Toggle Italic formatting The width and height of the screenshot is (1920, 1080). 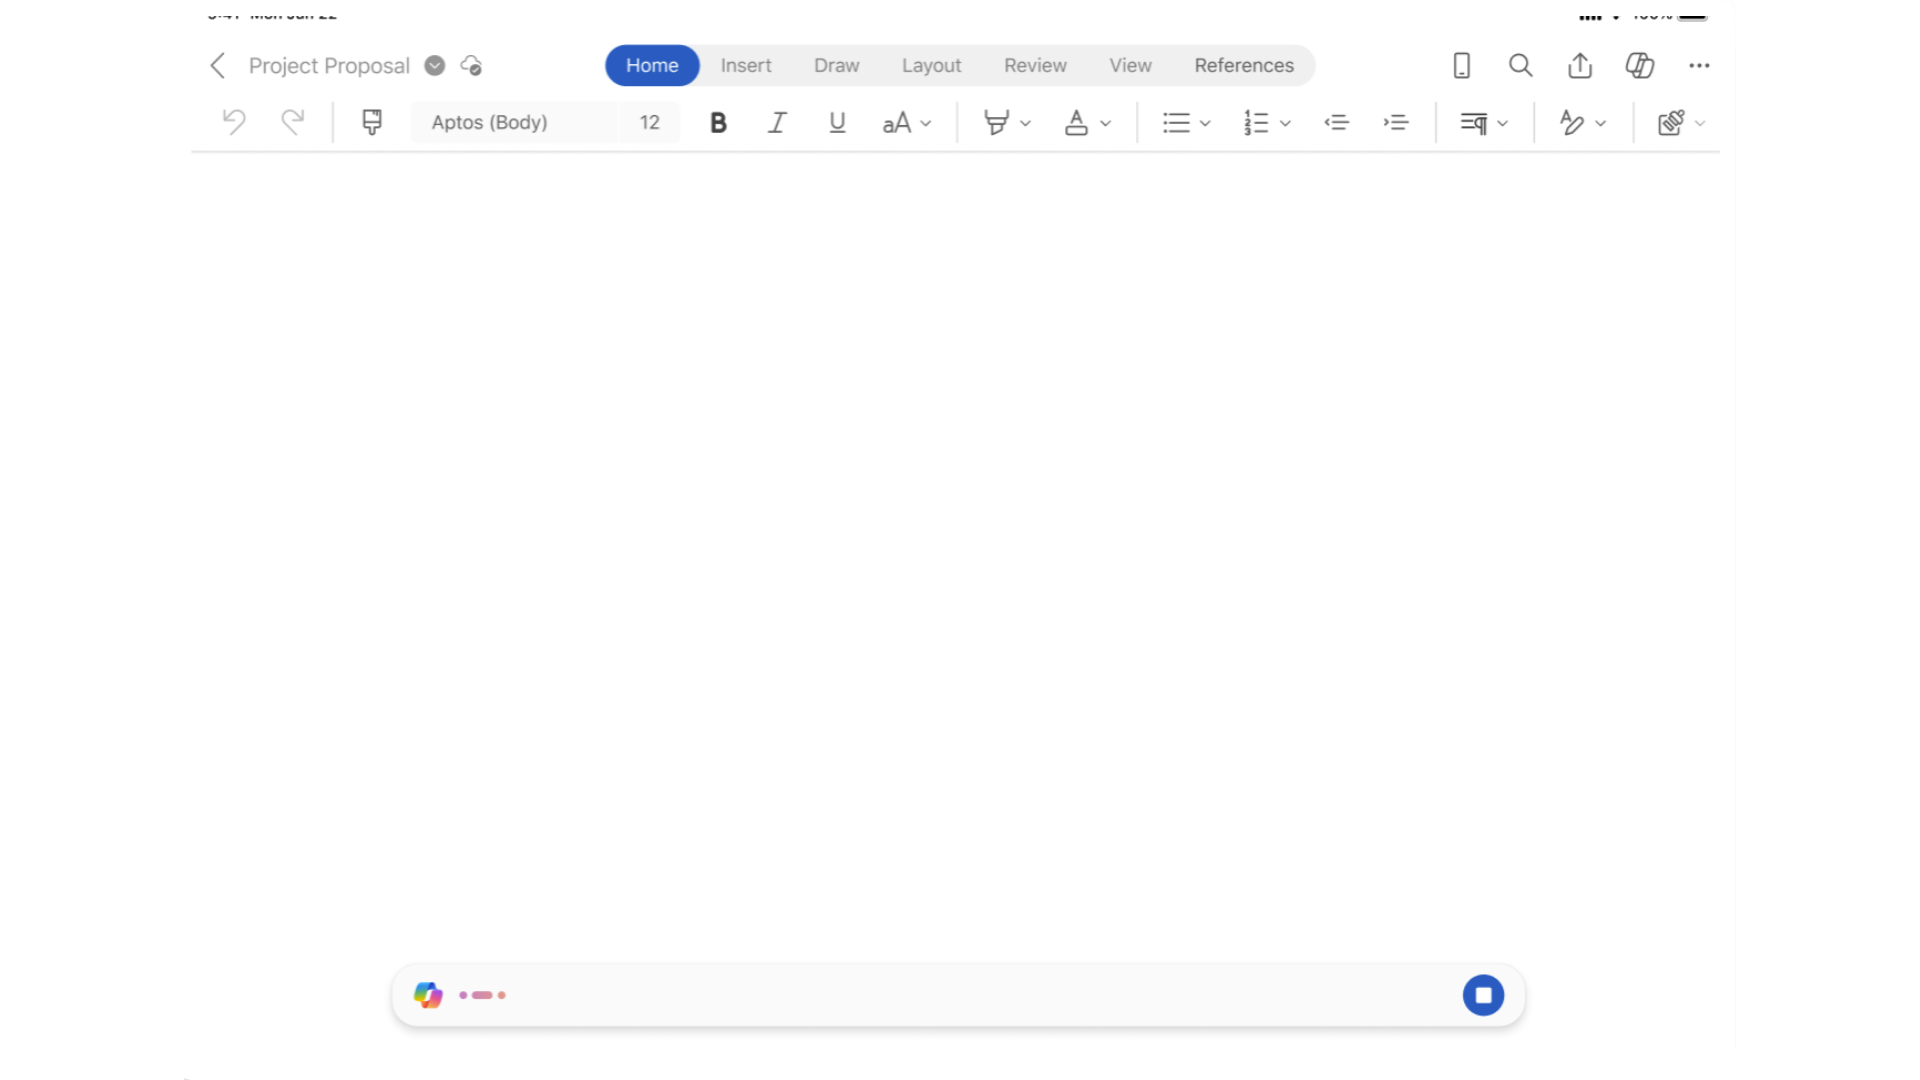pos(777,122)
